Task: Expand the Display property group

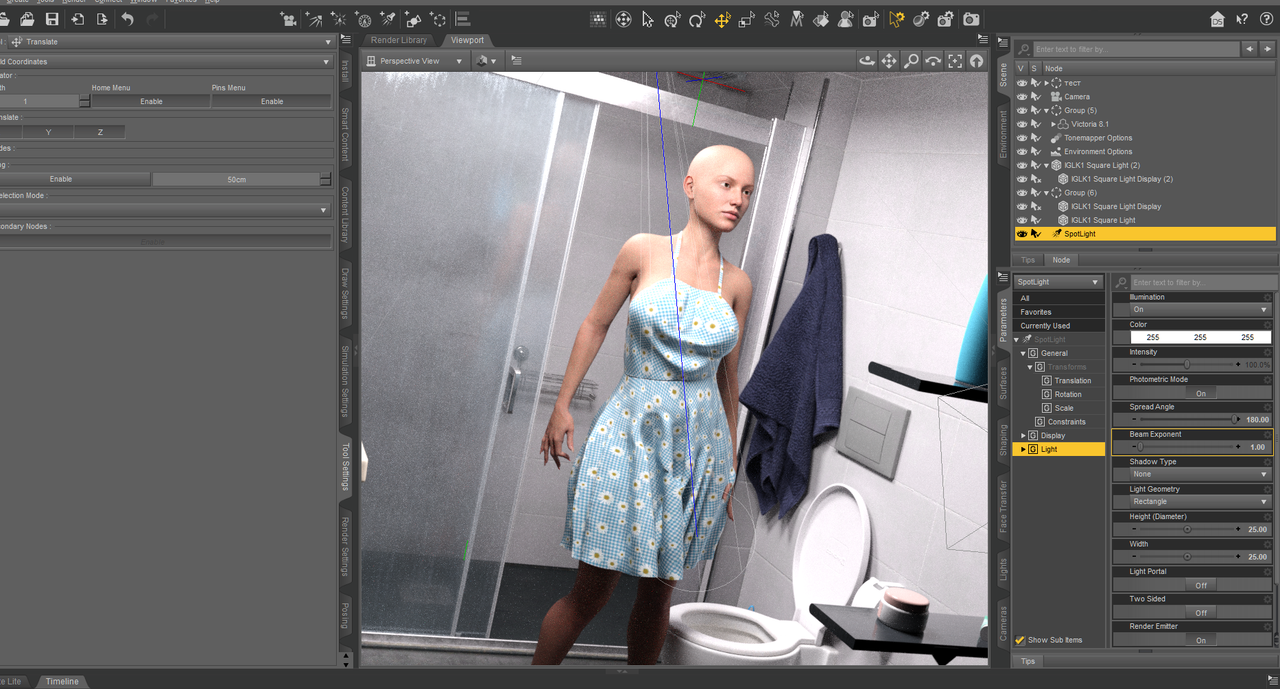Action: 1023,436
